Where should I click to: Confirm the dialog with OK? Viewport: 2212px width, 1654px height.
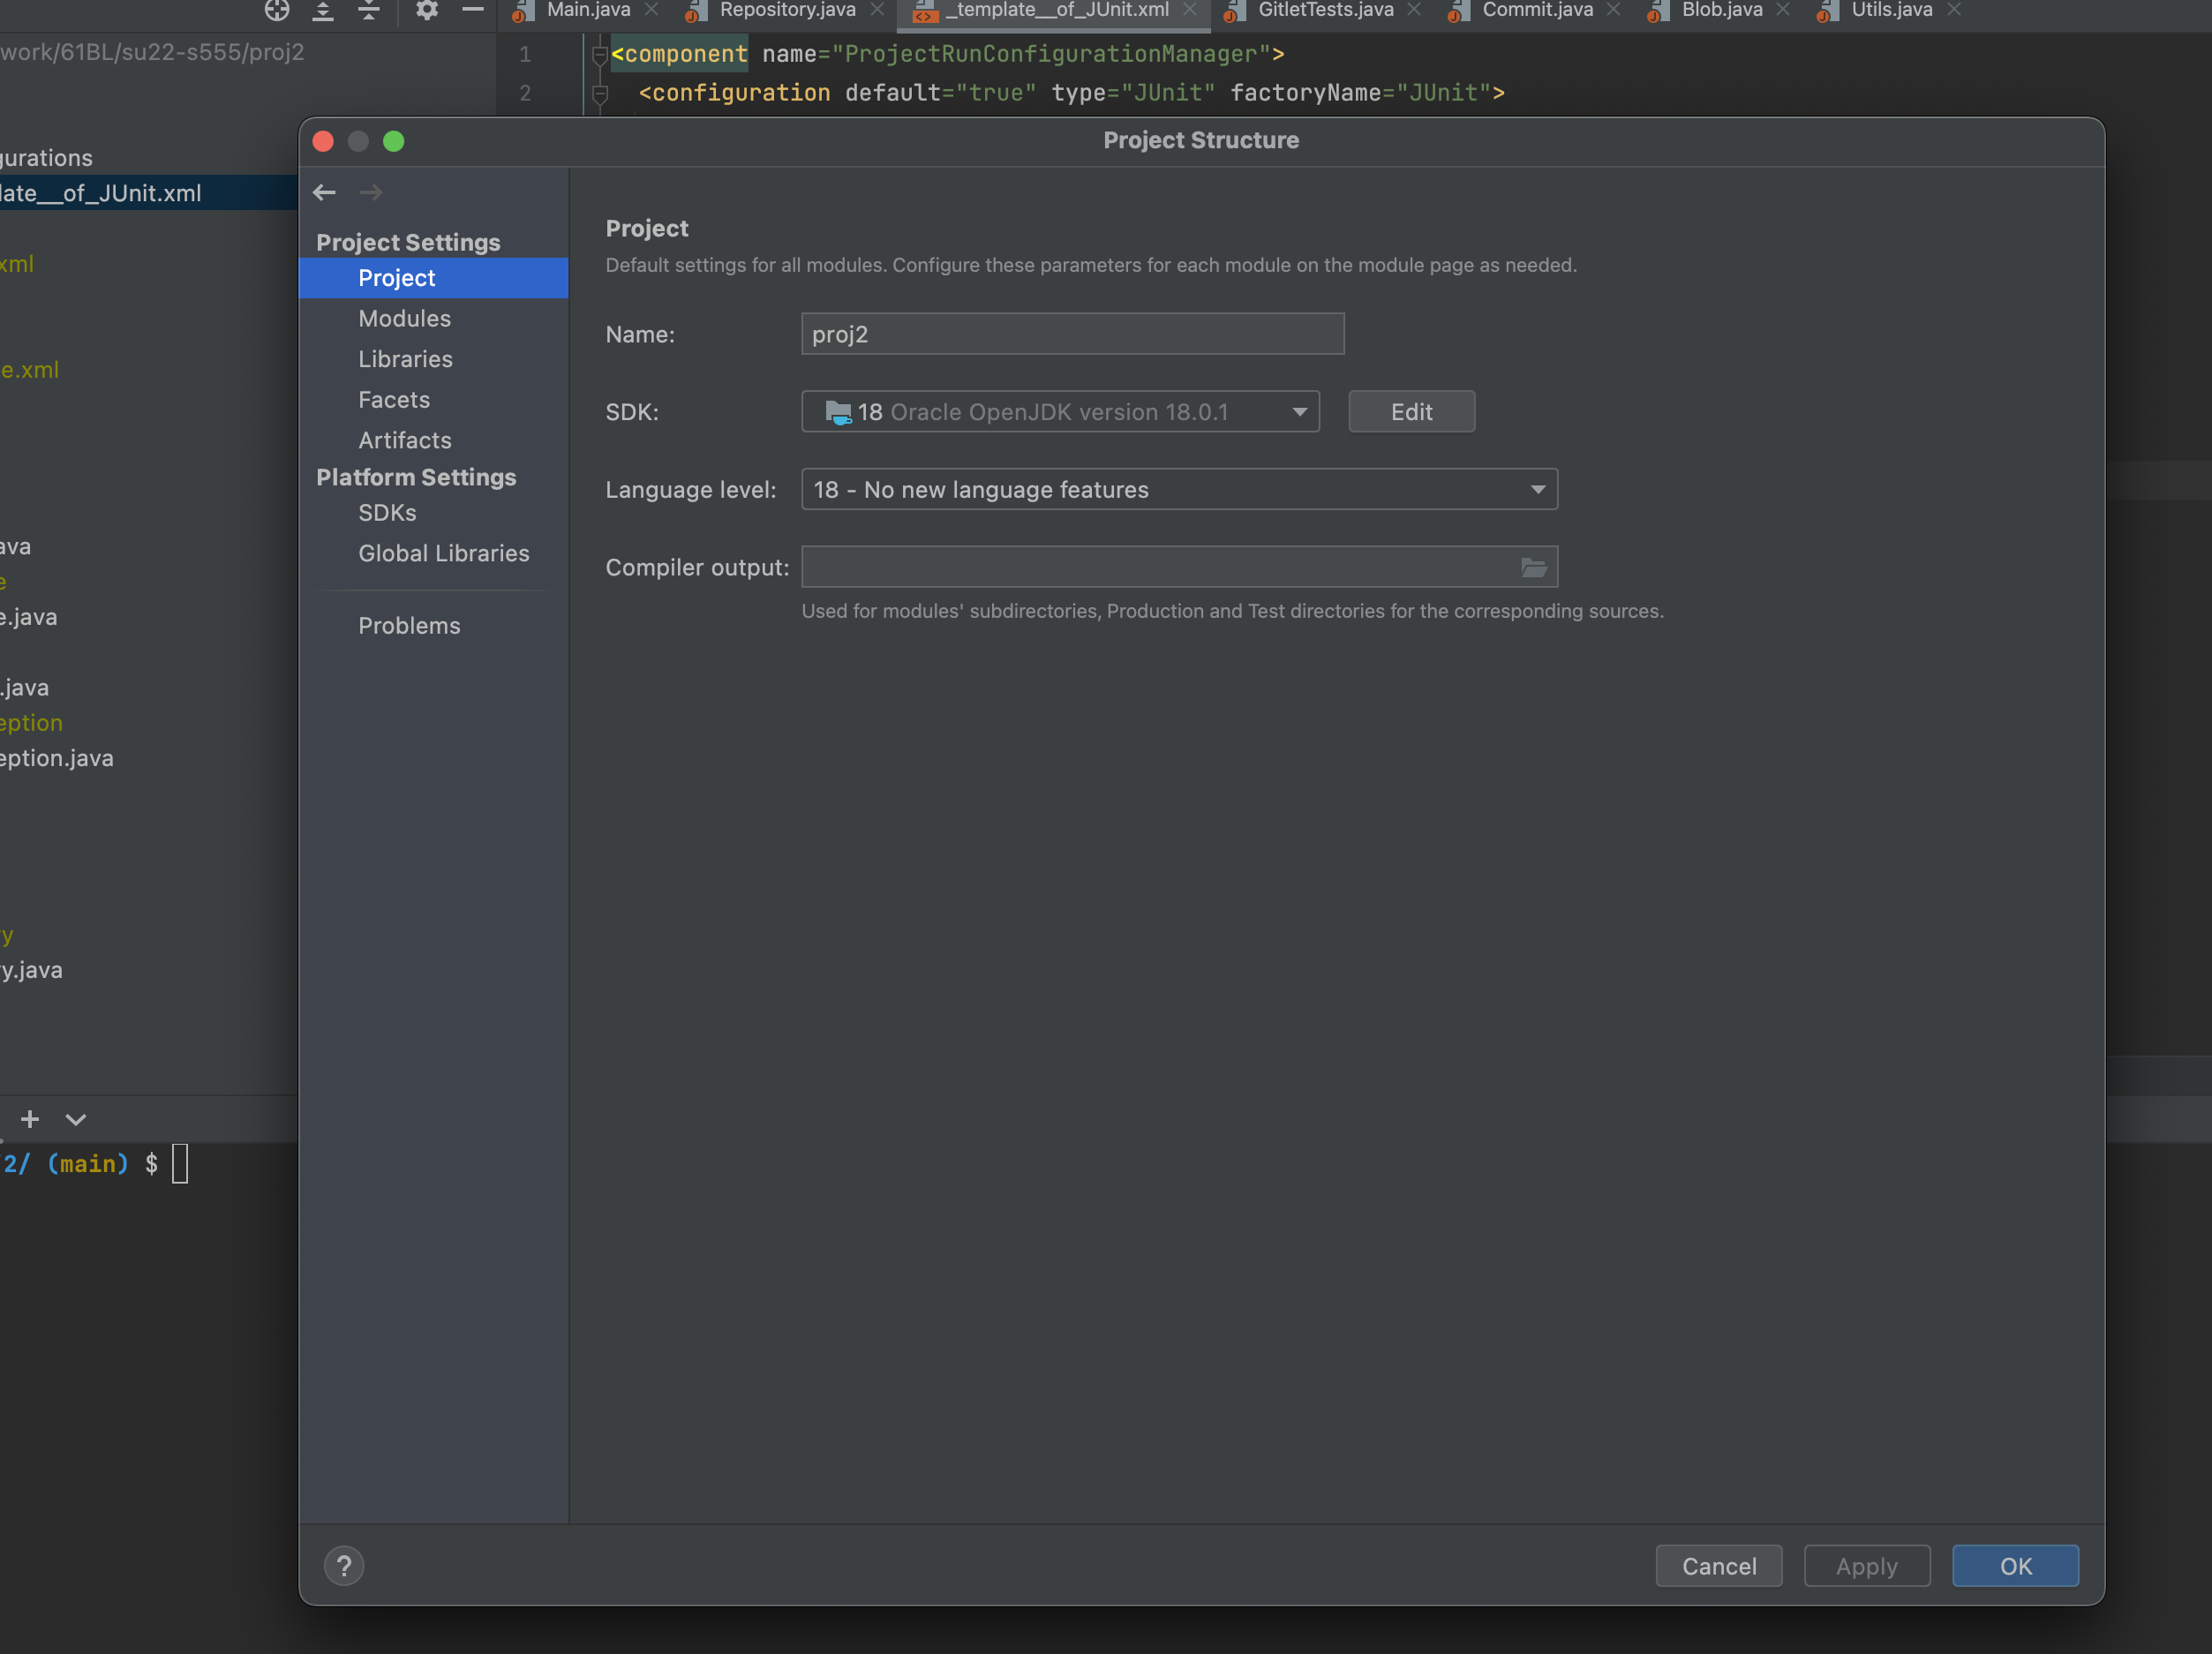point(2015,1565)
